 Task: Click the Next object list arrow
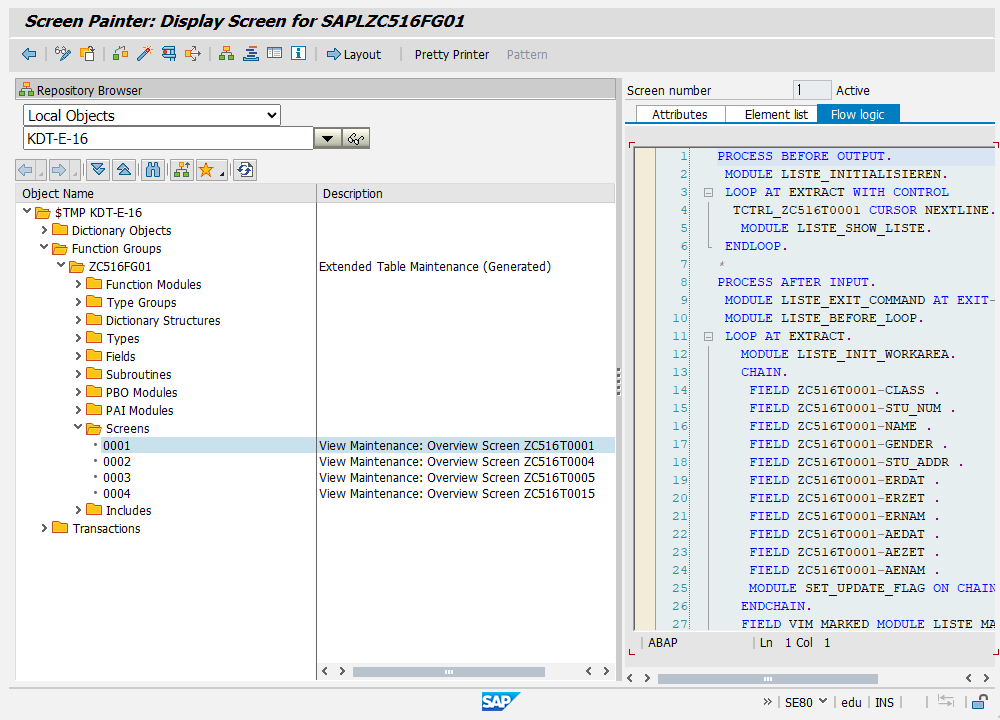pos(59,170)
